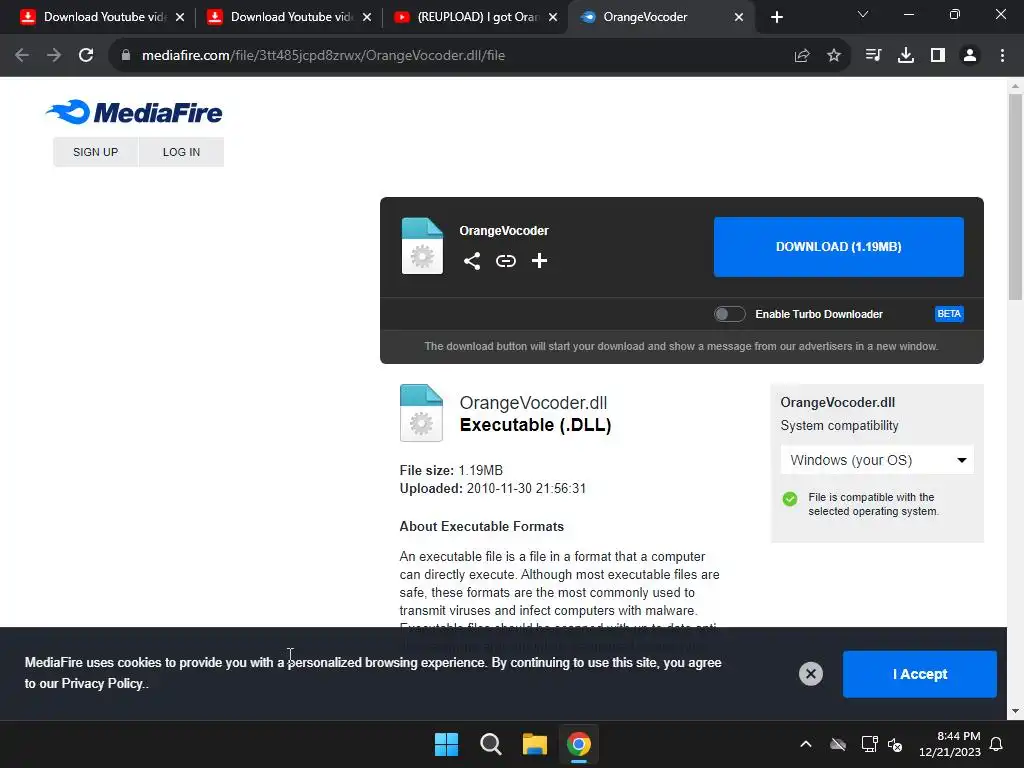1024x768 pixels.
Task: Reload the MediaFire page
Action: point(86,56)
